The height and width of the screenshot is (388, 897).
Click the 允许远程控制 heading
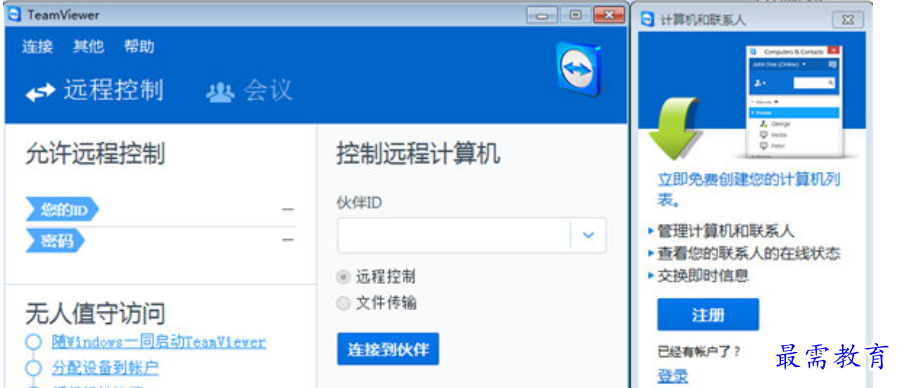[95, 155]
